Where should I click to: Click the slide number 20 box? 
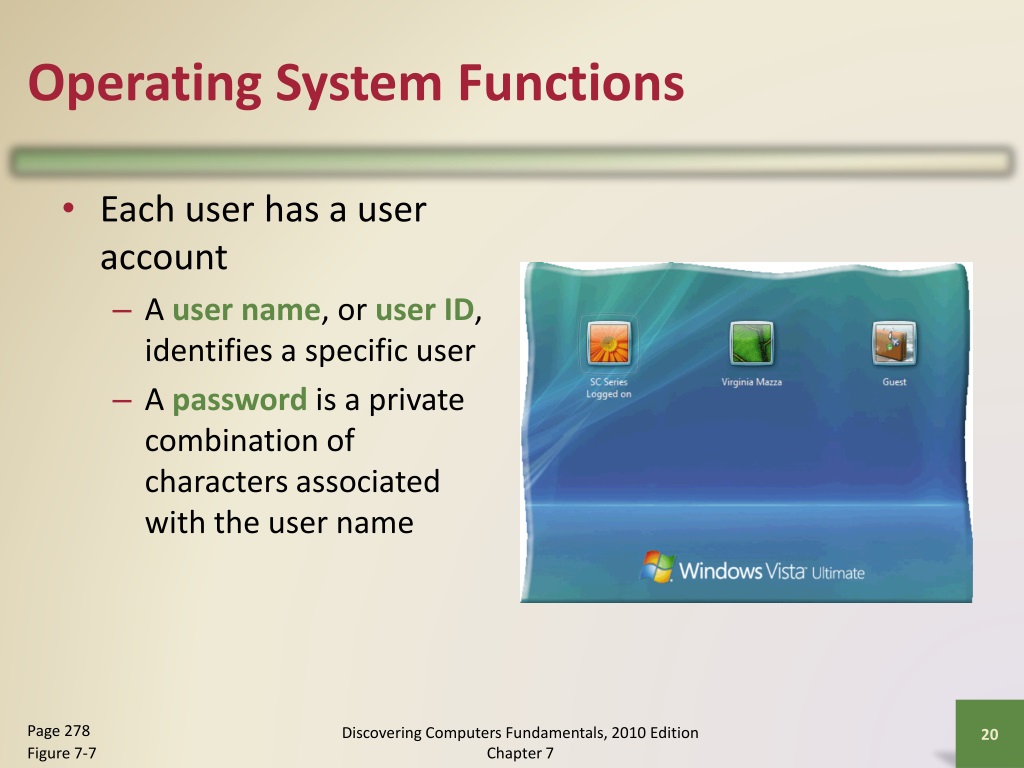pyautogui.click(x=989, y=734)
